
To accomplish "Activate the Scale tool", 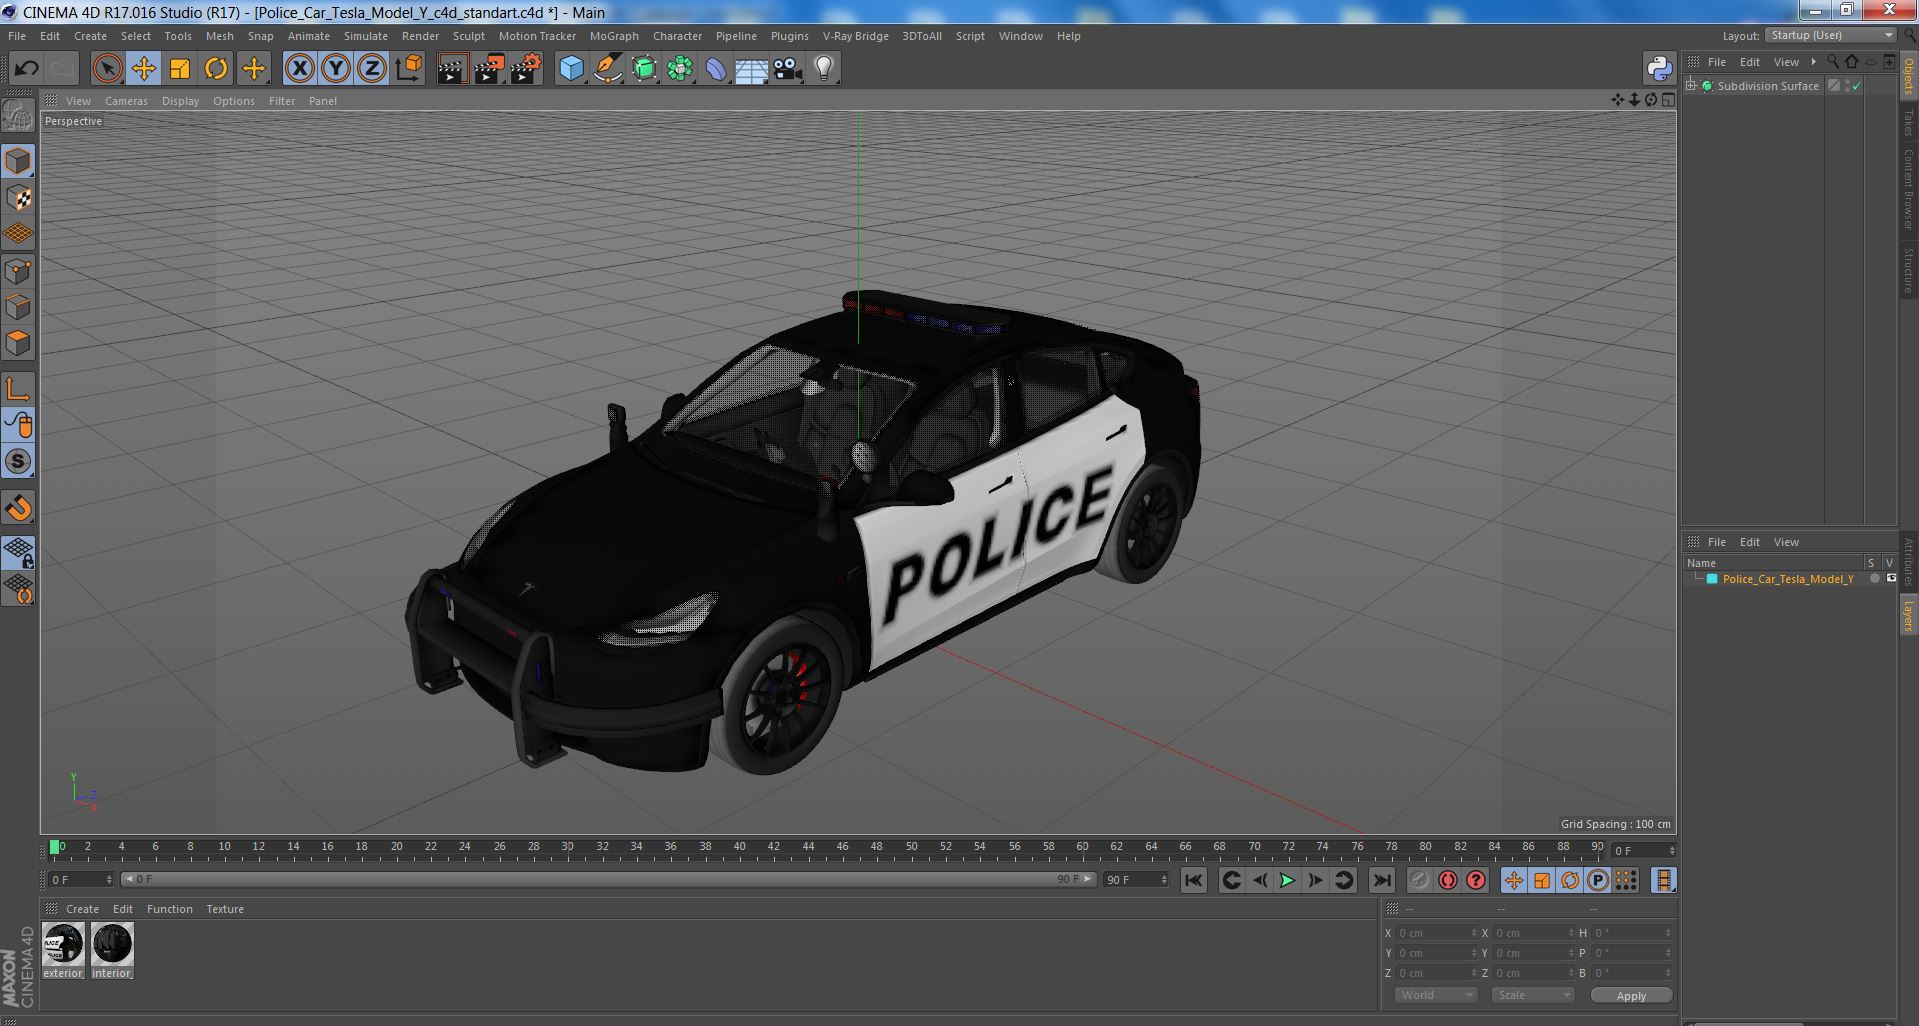I will pyautogui.click(x=180, y=69).
